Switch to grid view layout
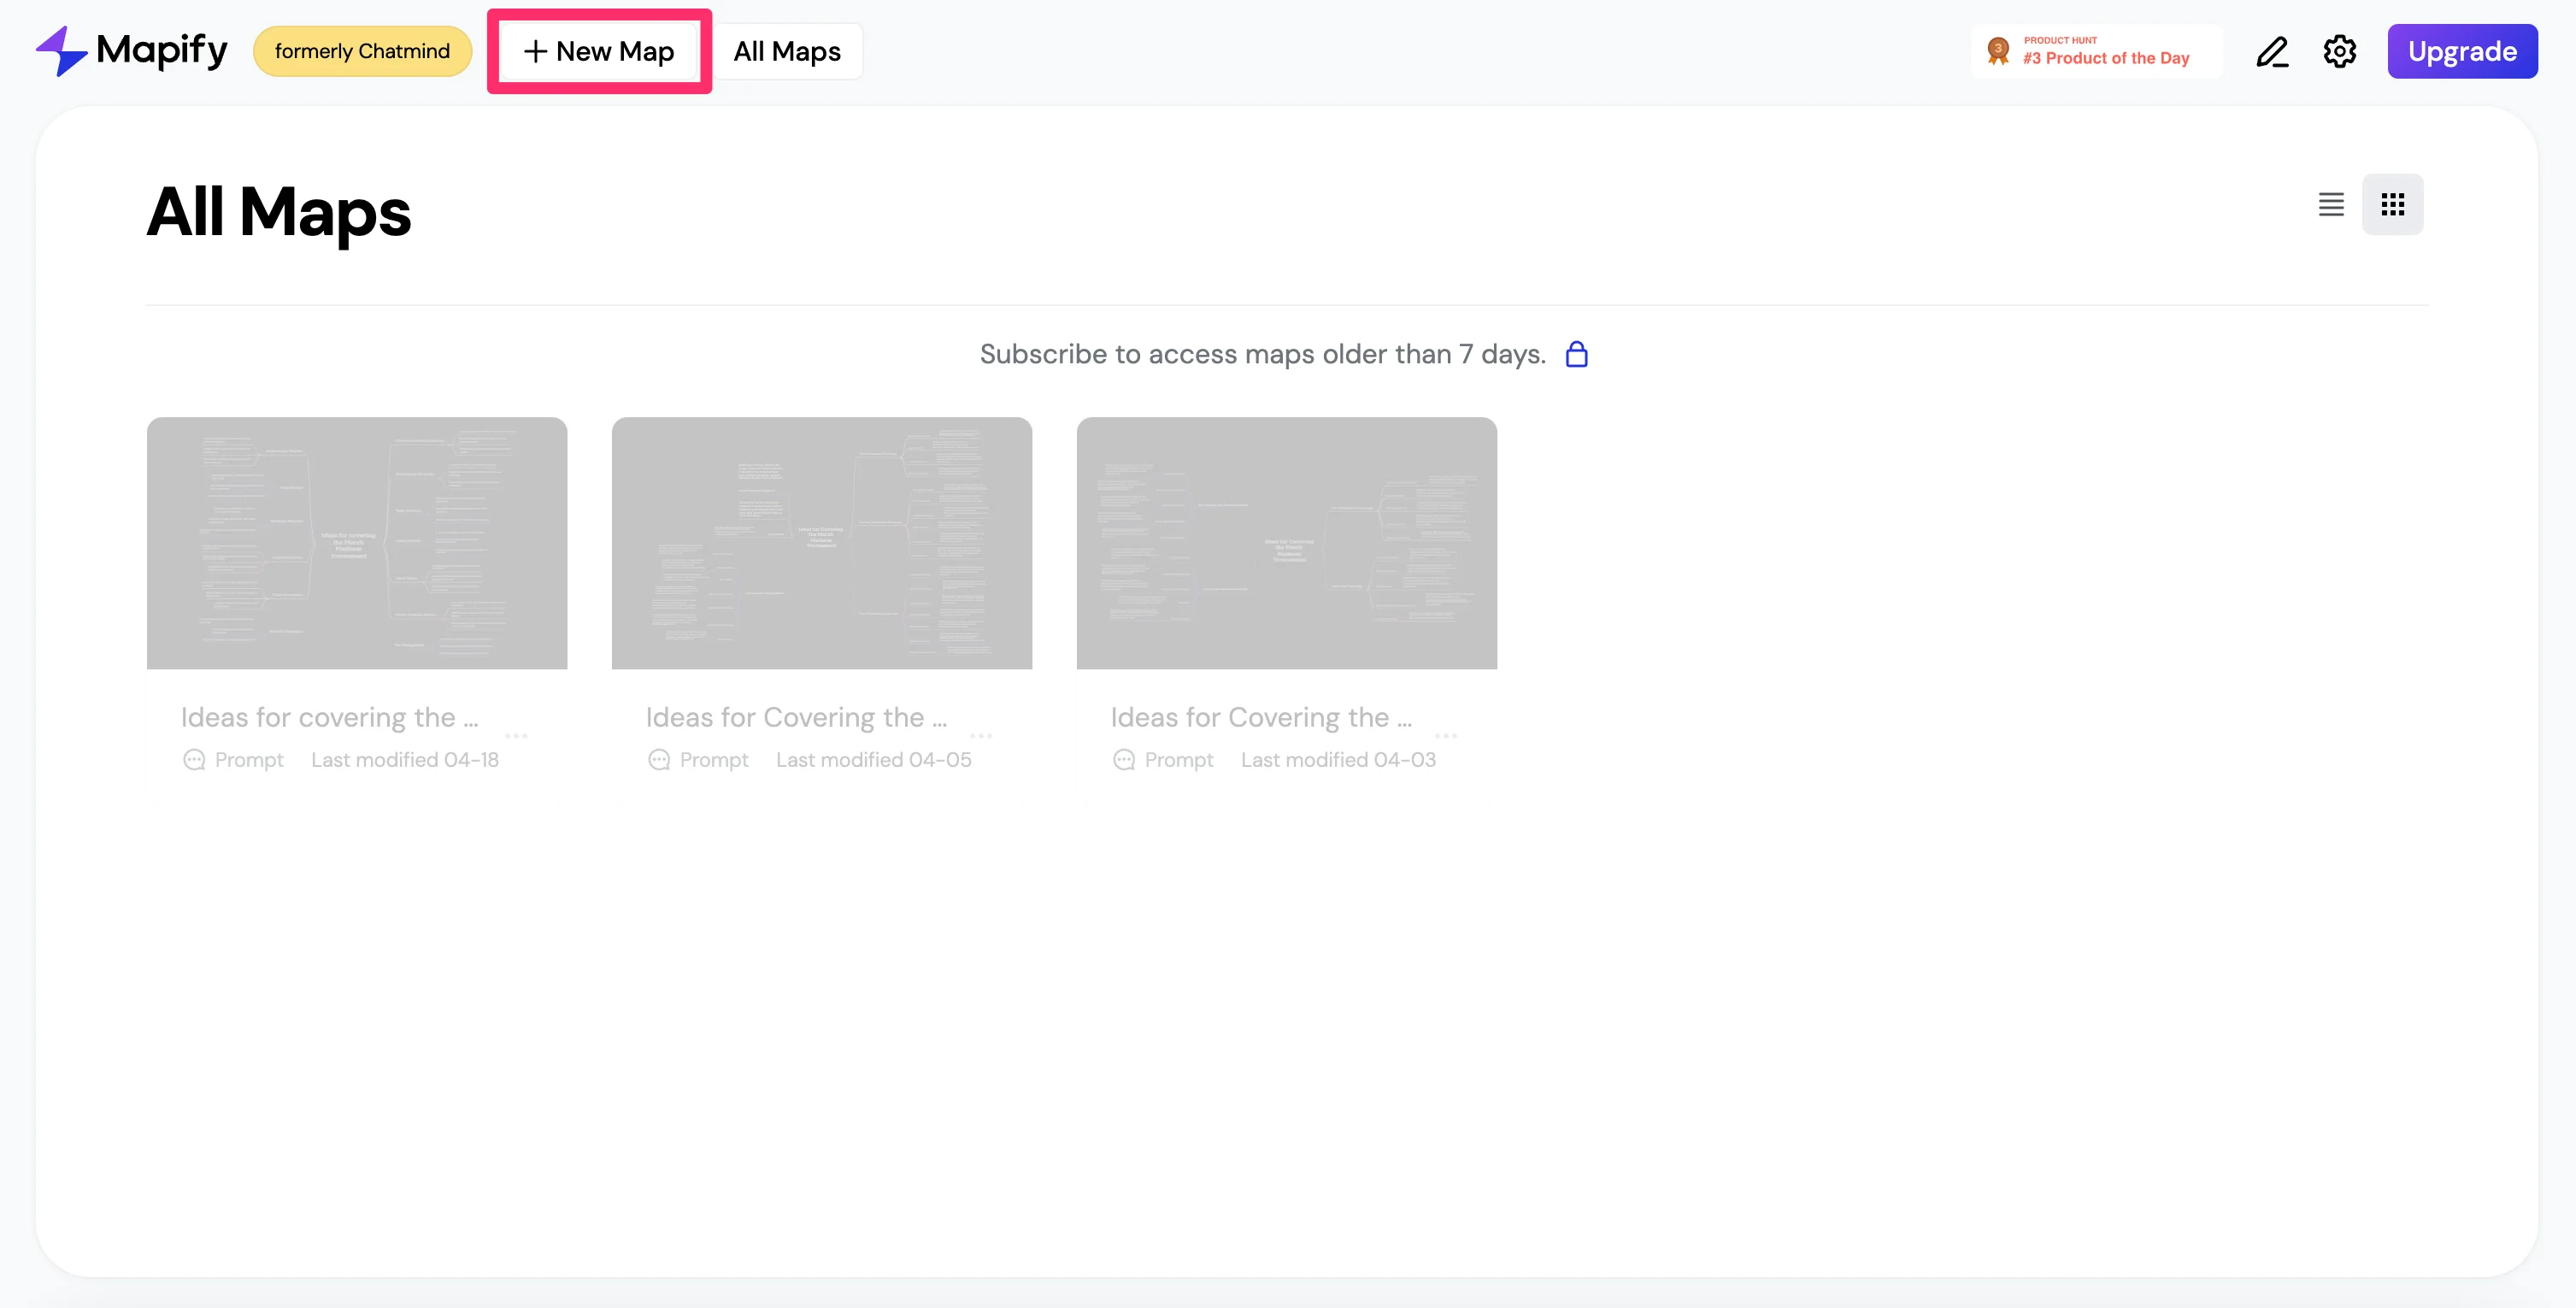2576x1308 pixels. (x=2392, y=205)
